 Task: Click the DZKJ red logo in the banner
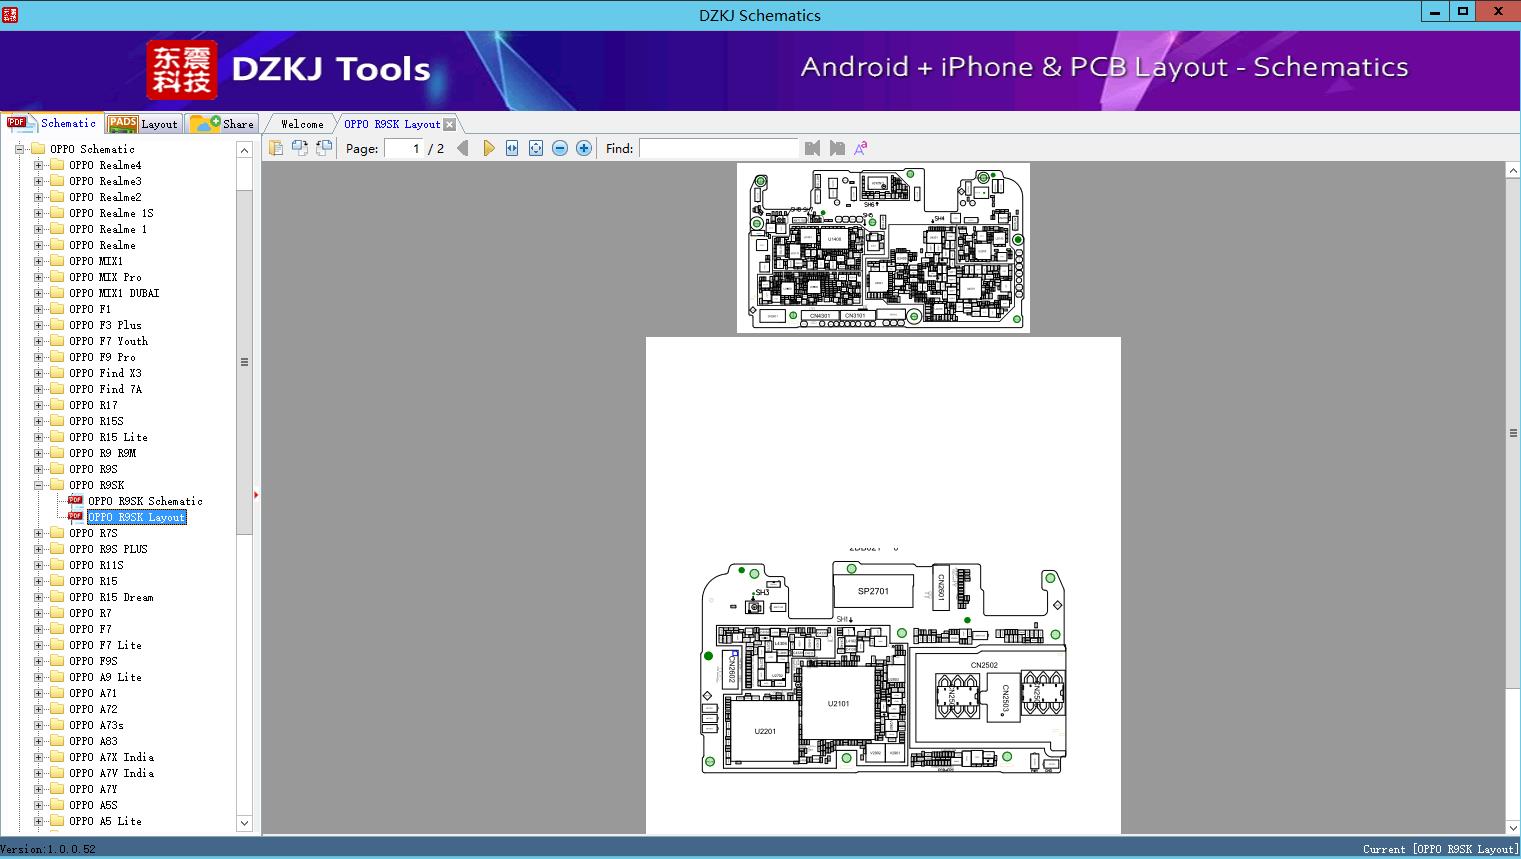tap(182, 70)
